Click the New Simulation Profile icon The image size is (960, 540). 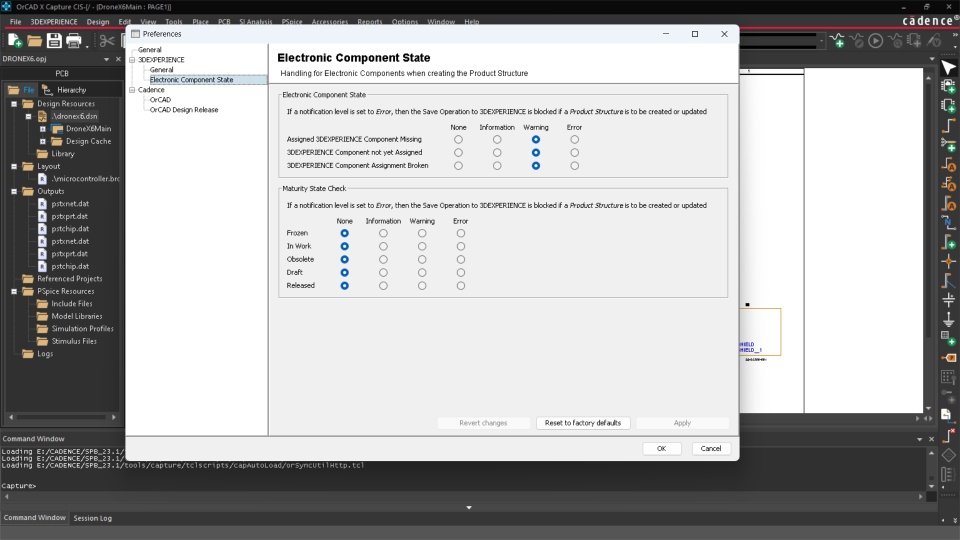(x=837, y=41)
